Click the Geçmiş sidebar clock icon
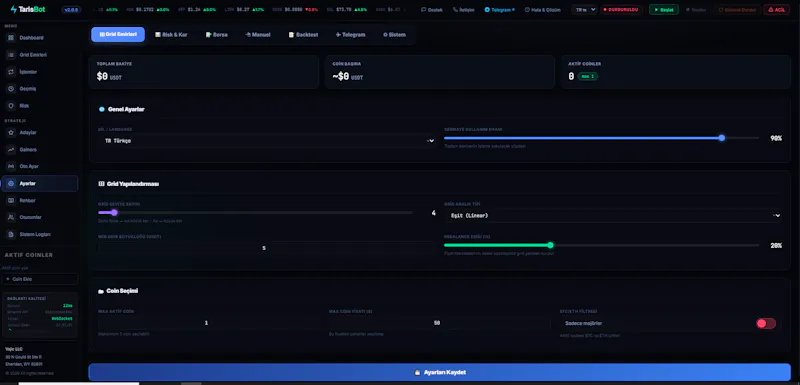 click(x=11, y=89)
